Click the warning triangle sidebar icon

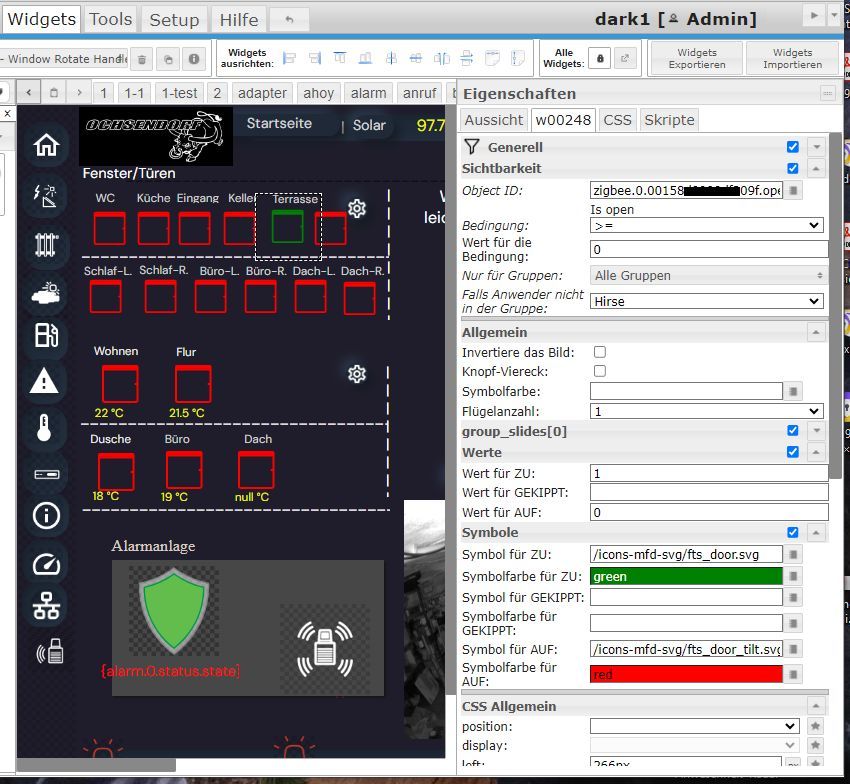pyautogui.click(x=45, y=381)
